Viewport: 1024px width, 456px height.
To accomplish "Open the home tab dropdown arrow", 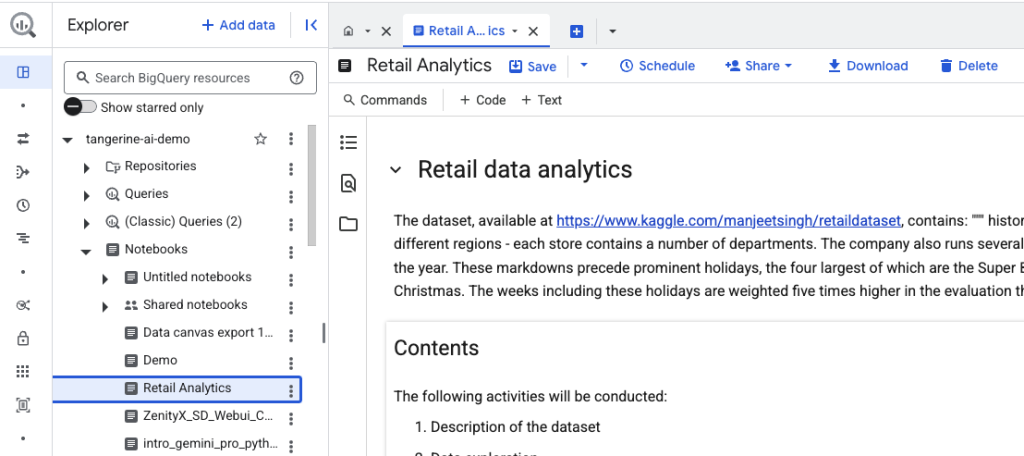I will [368, 31].
